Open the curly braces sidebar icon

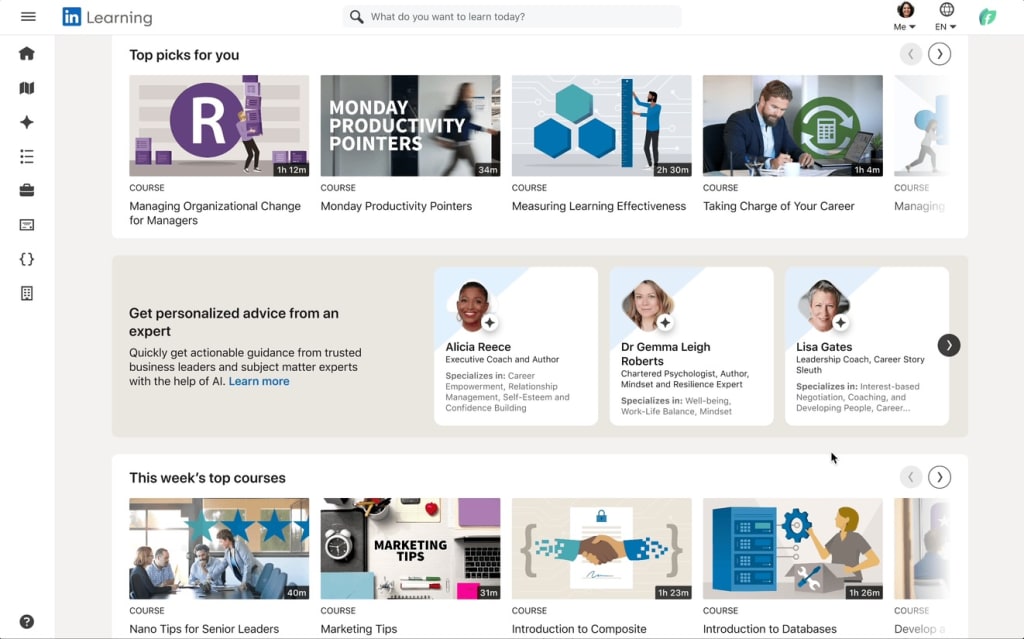pos(27,259)
